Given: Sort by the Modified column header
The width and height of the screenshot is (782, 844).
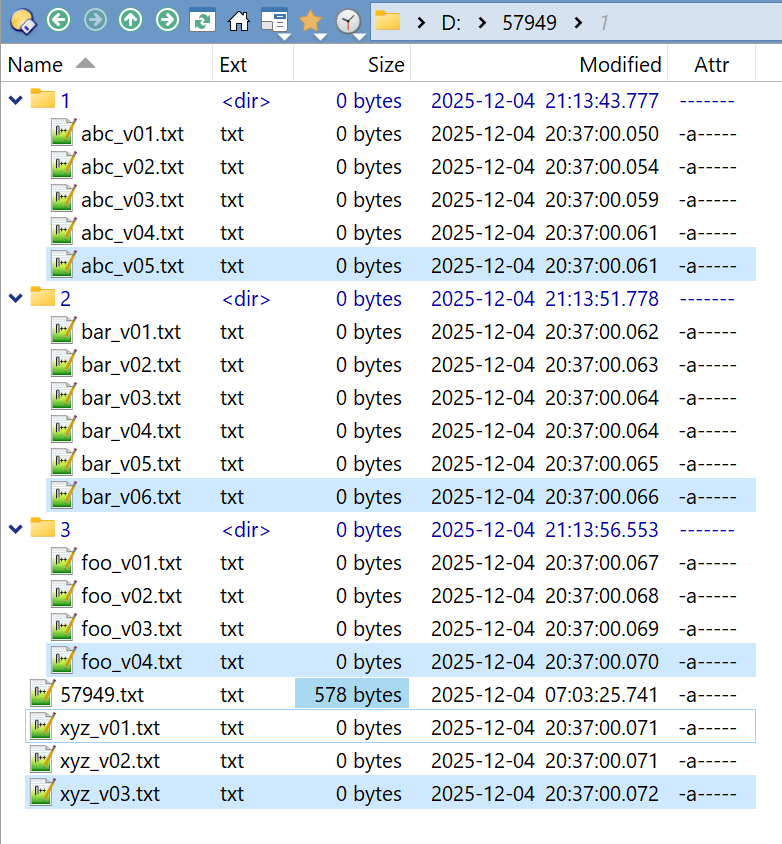Looking at the screenshot, I should (x=620, y=65).
